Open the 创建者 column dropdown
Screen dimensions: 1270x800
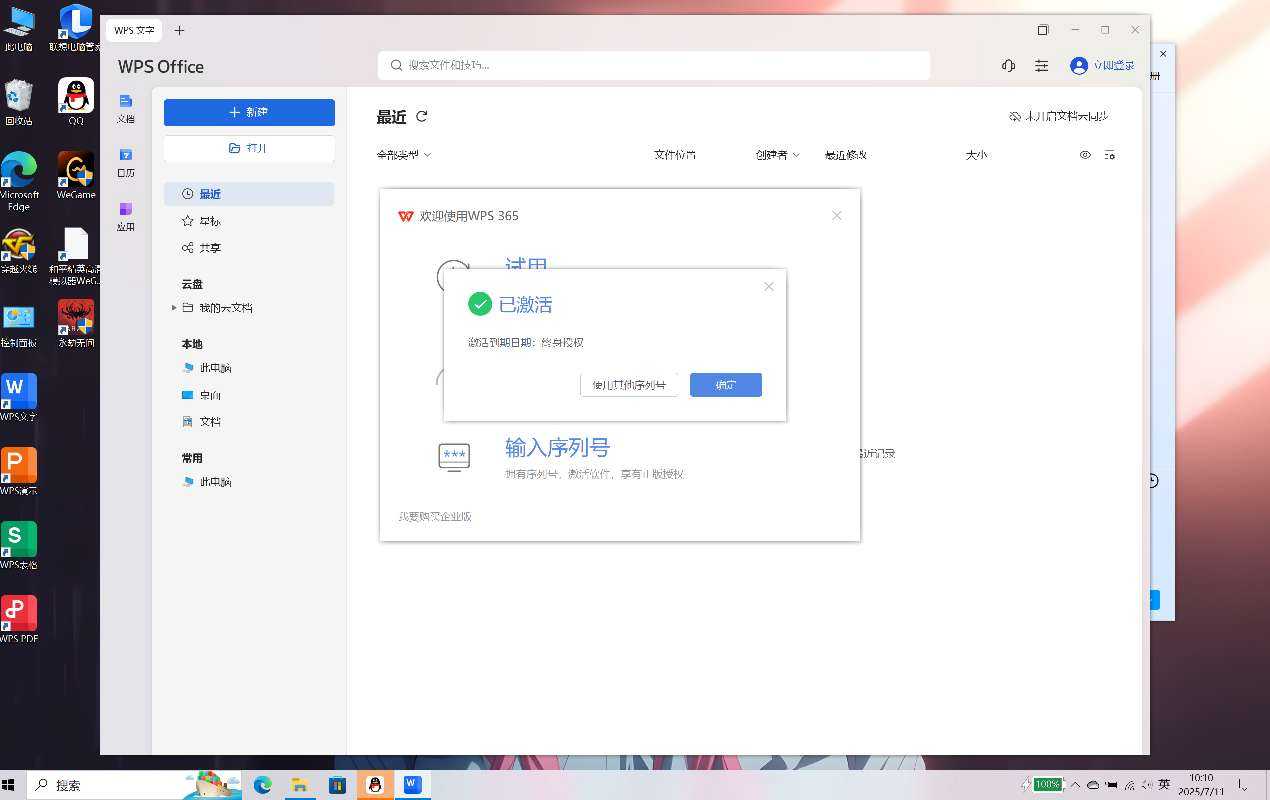pos(777,155)
